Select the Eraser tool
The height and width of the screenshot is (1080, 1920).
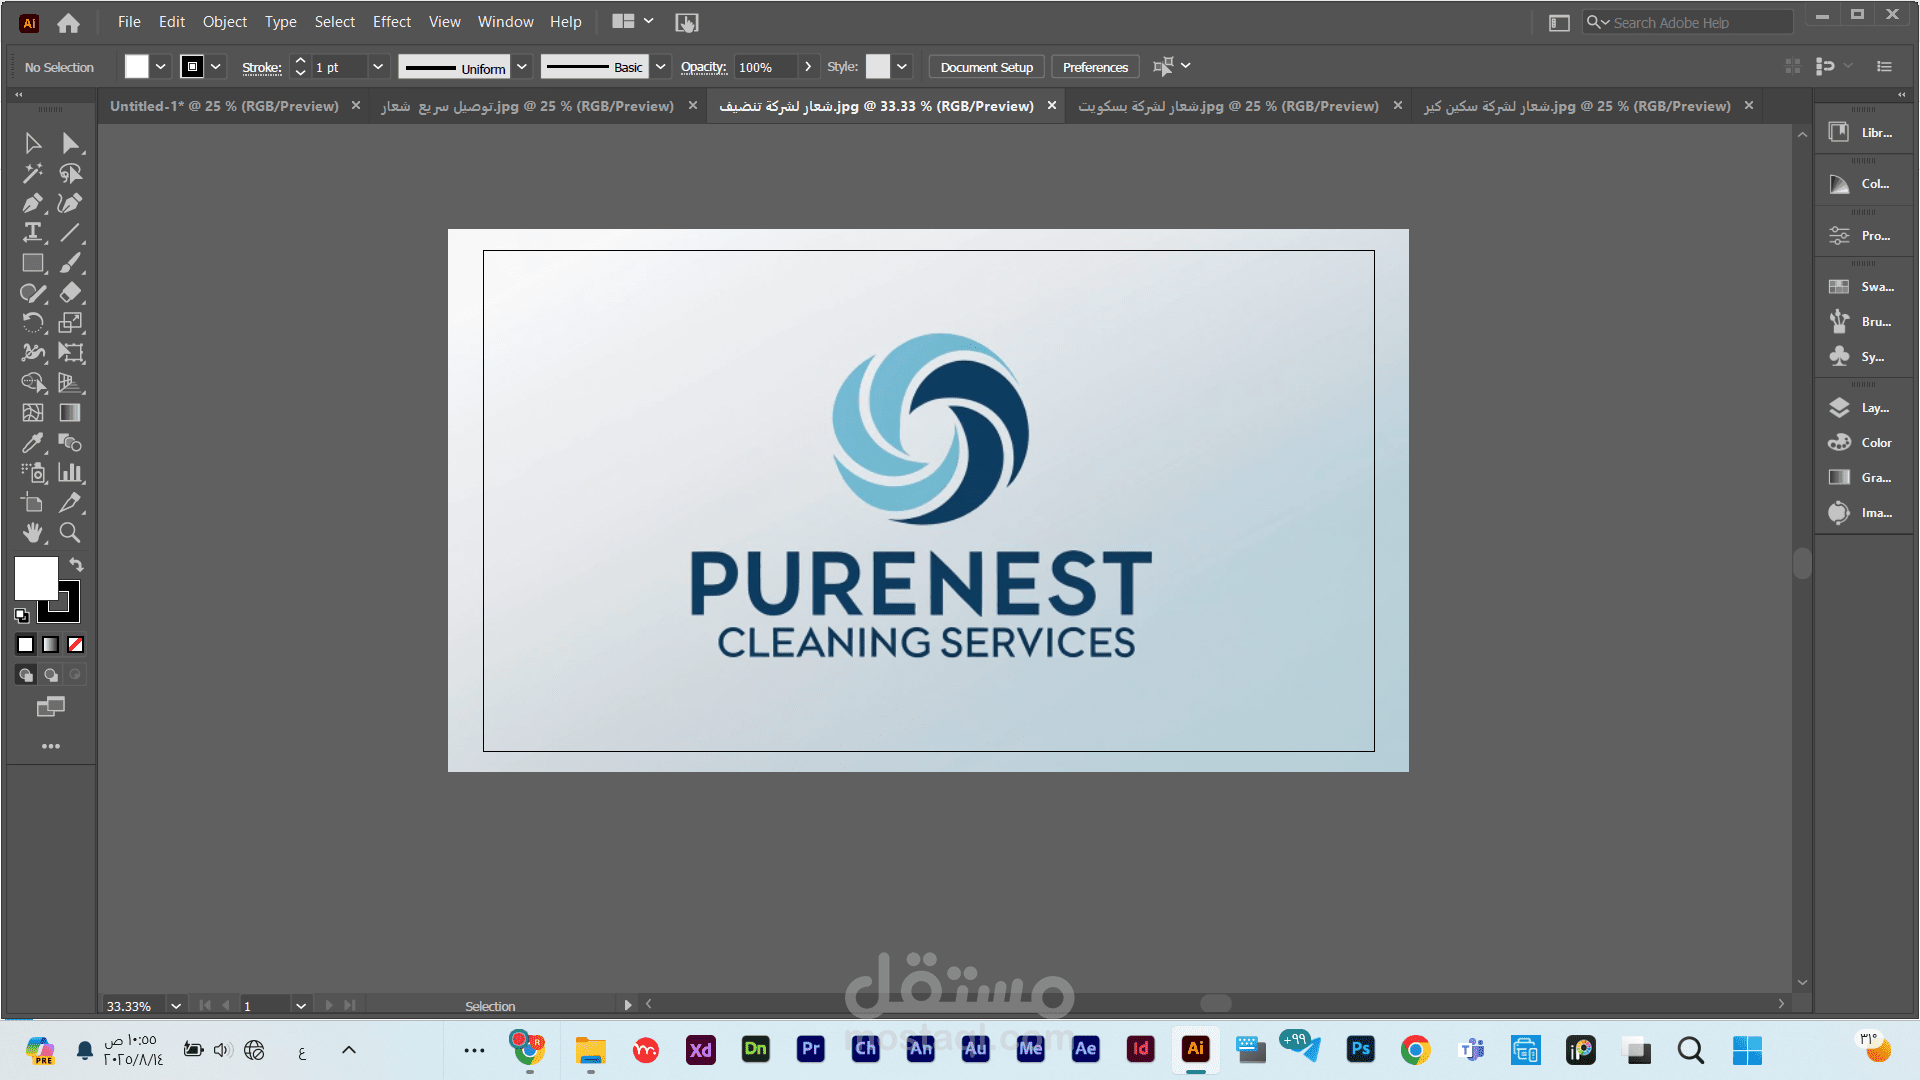[70, 293]
